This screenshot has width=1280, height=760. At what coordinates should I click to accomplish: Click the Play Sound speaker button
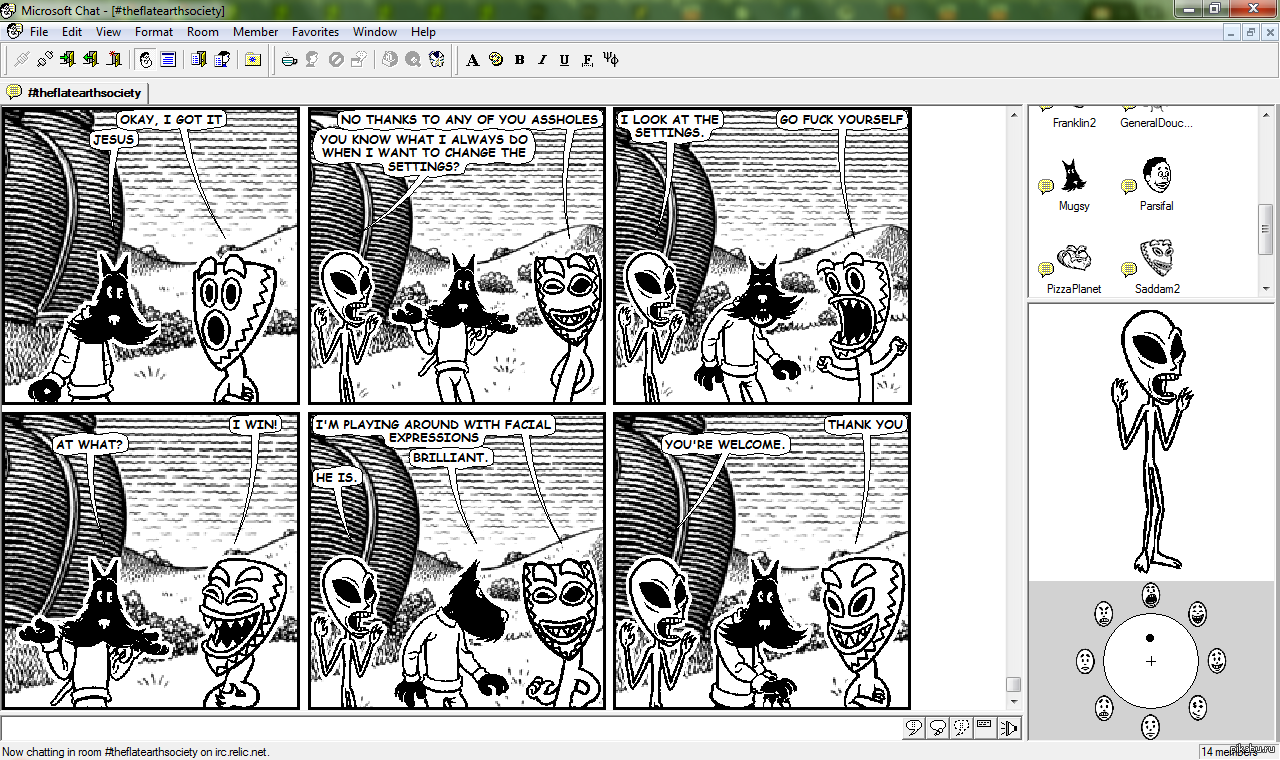click(1009, 728)
